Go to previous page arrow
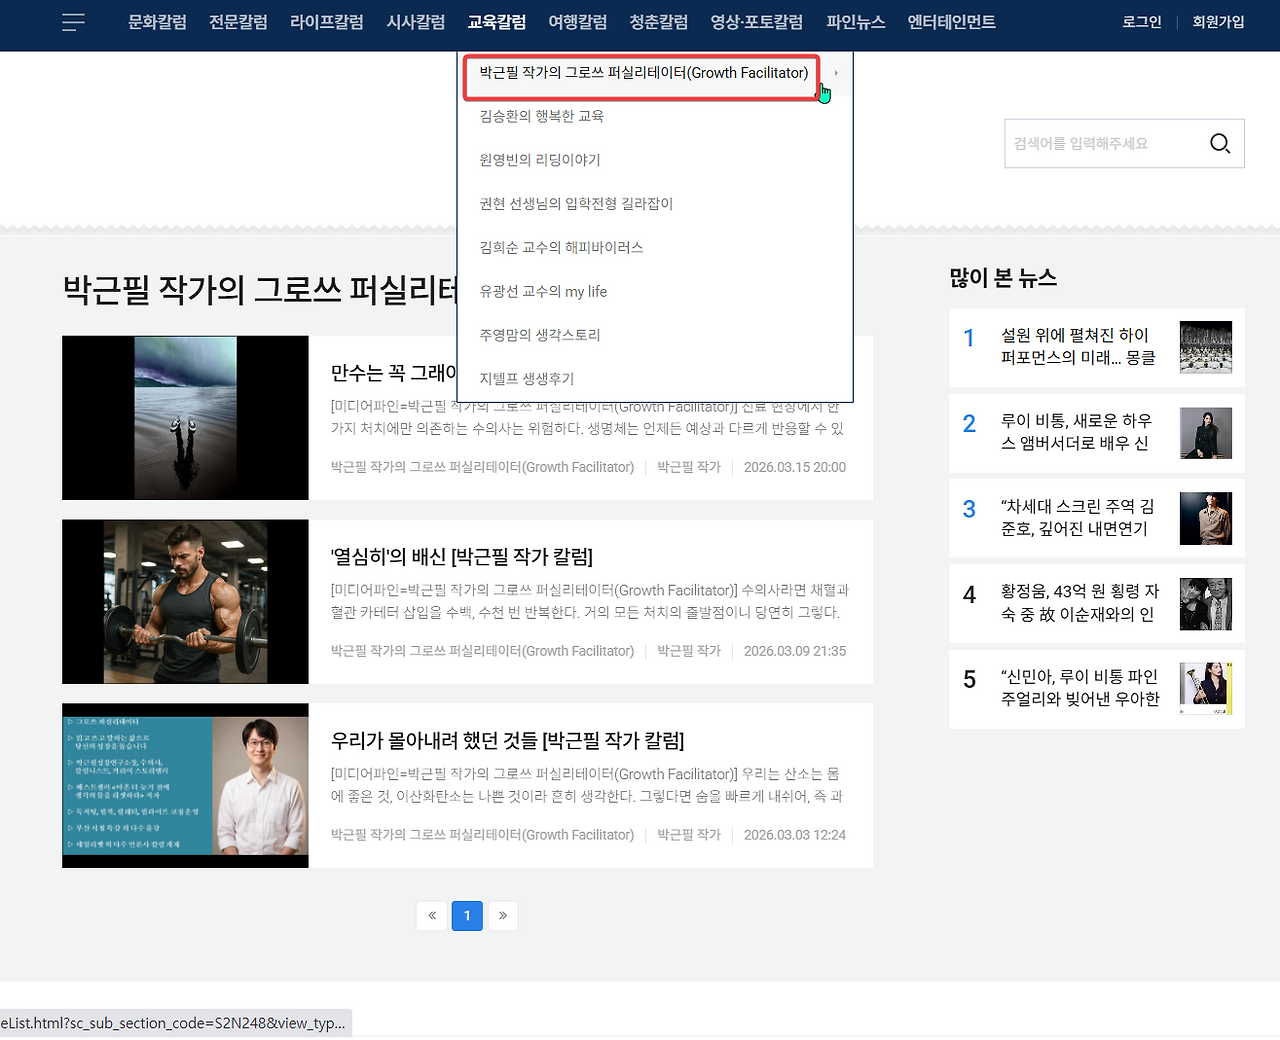 tap(432, 915)
